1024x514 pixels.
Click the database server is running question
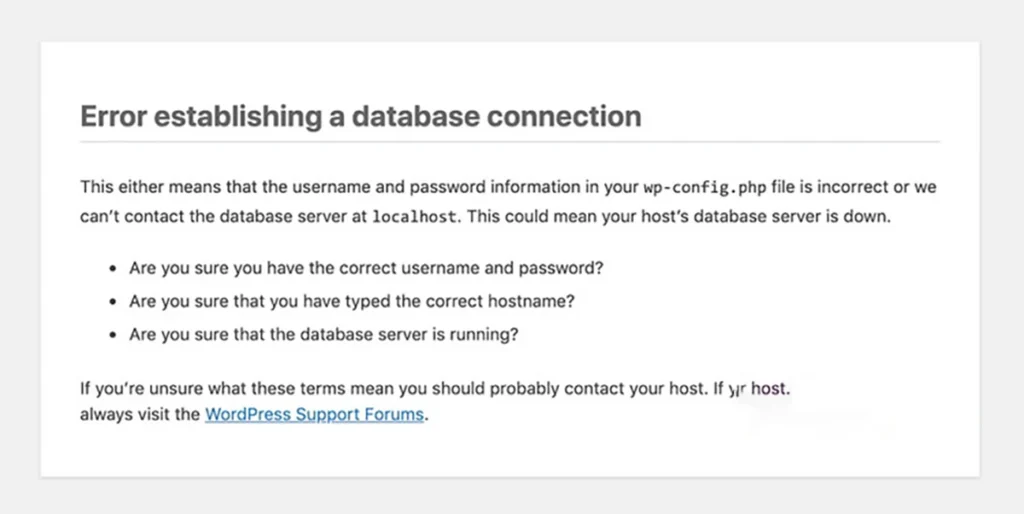(x=324, y=335)
